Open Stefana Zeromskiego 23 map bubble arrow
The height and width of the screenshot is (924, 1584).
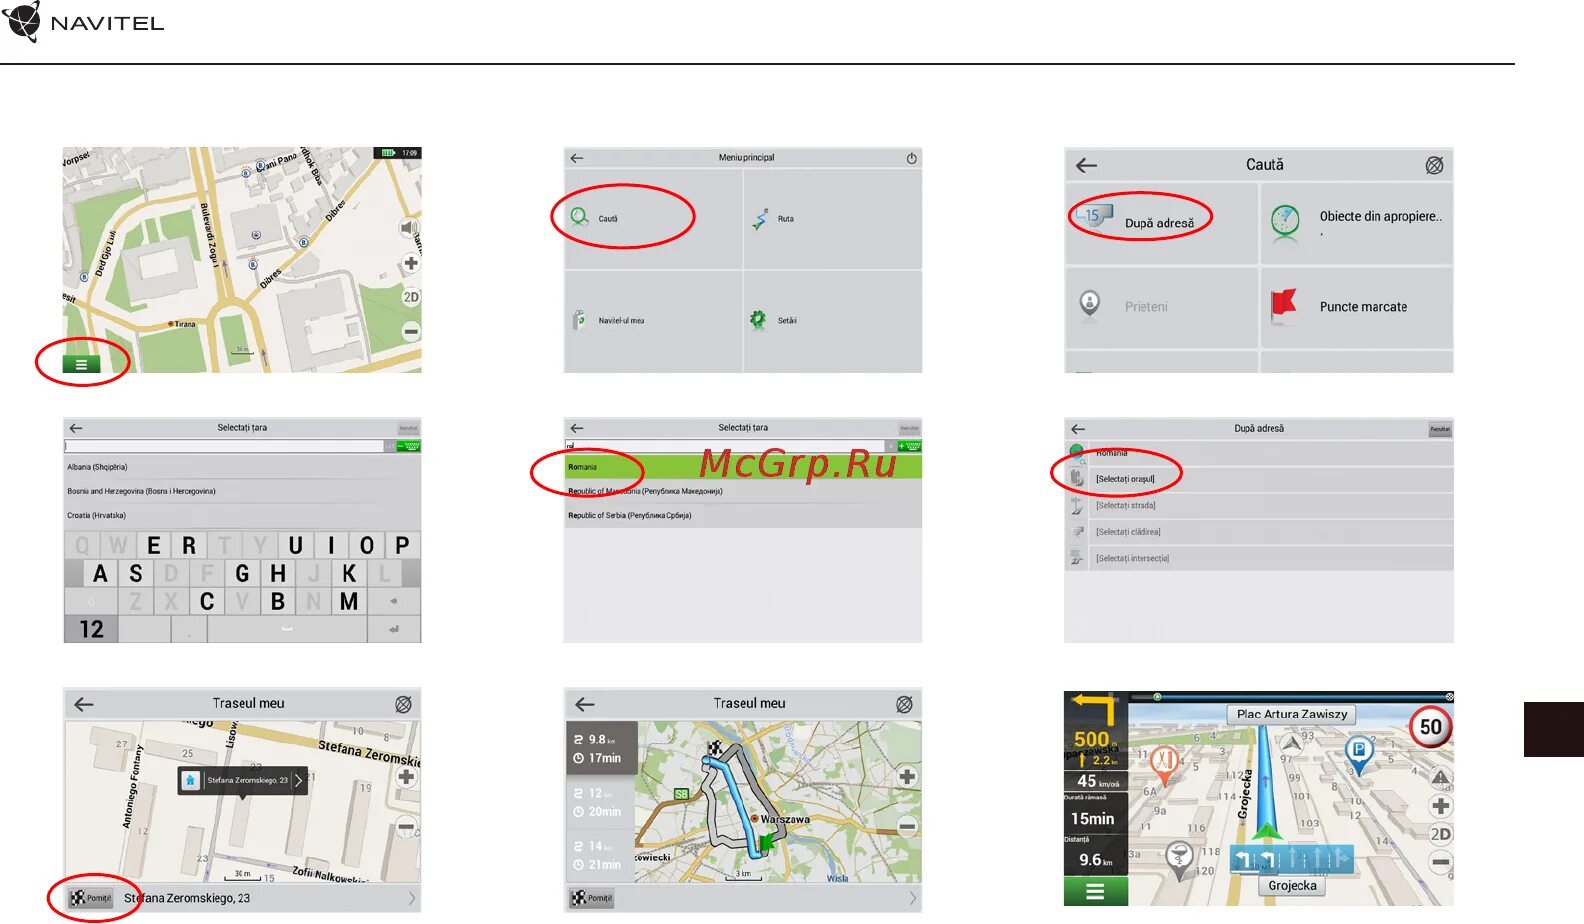click(298, 780)
